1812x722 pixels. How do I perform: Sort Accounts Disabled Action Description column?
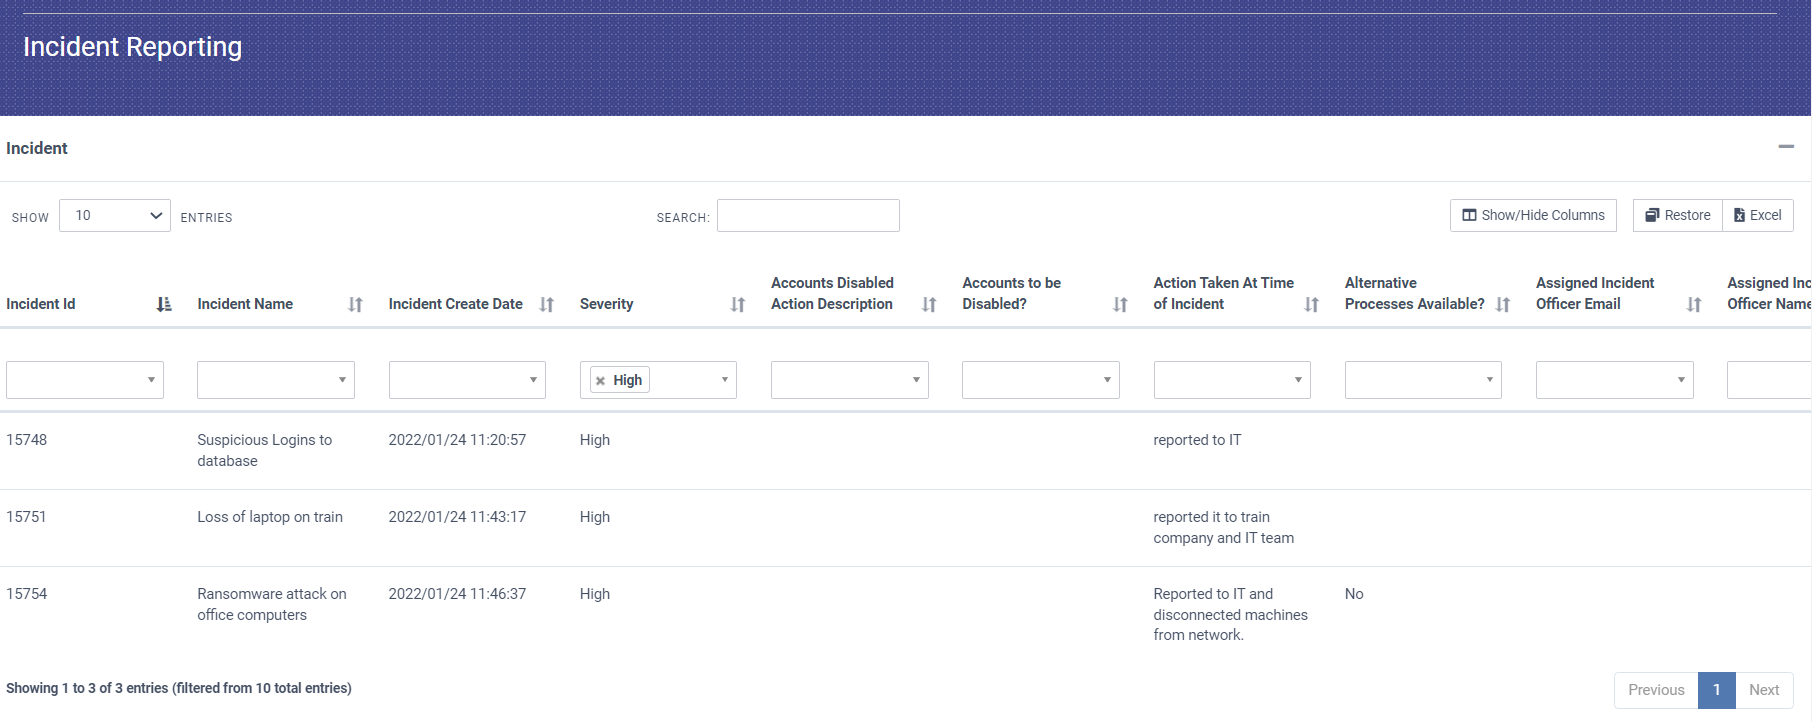929,304
